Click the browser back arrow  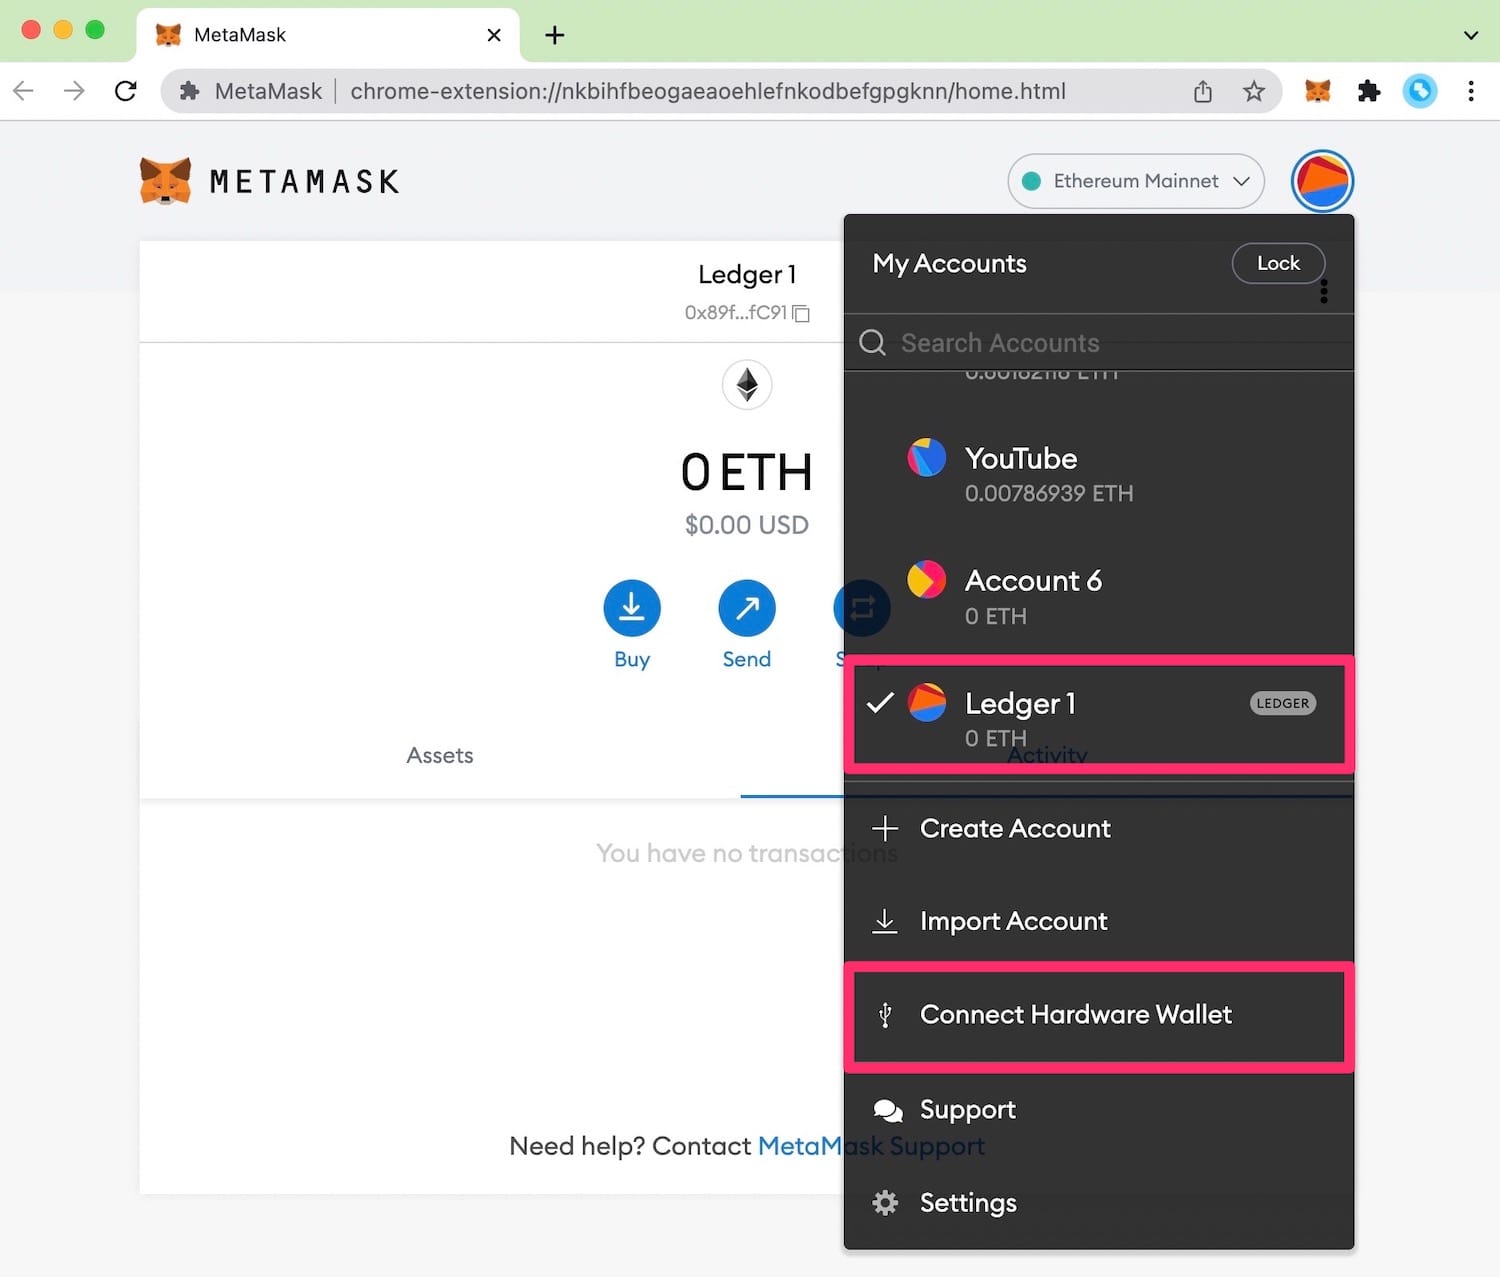(24, 91)
